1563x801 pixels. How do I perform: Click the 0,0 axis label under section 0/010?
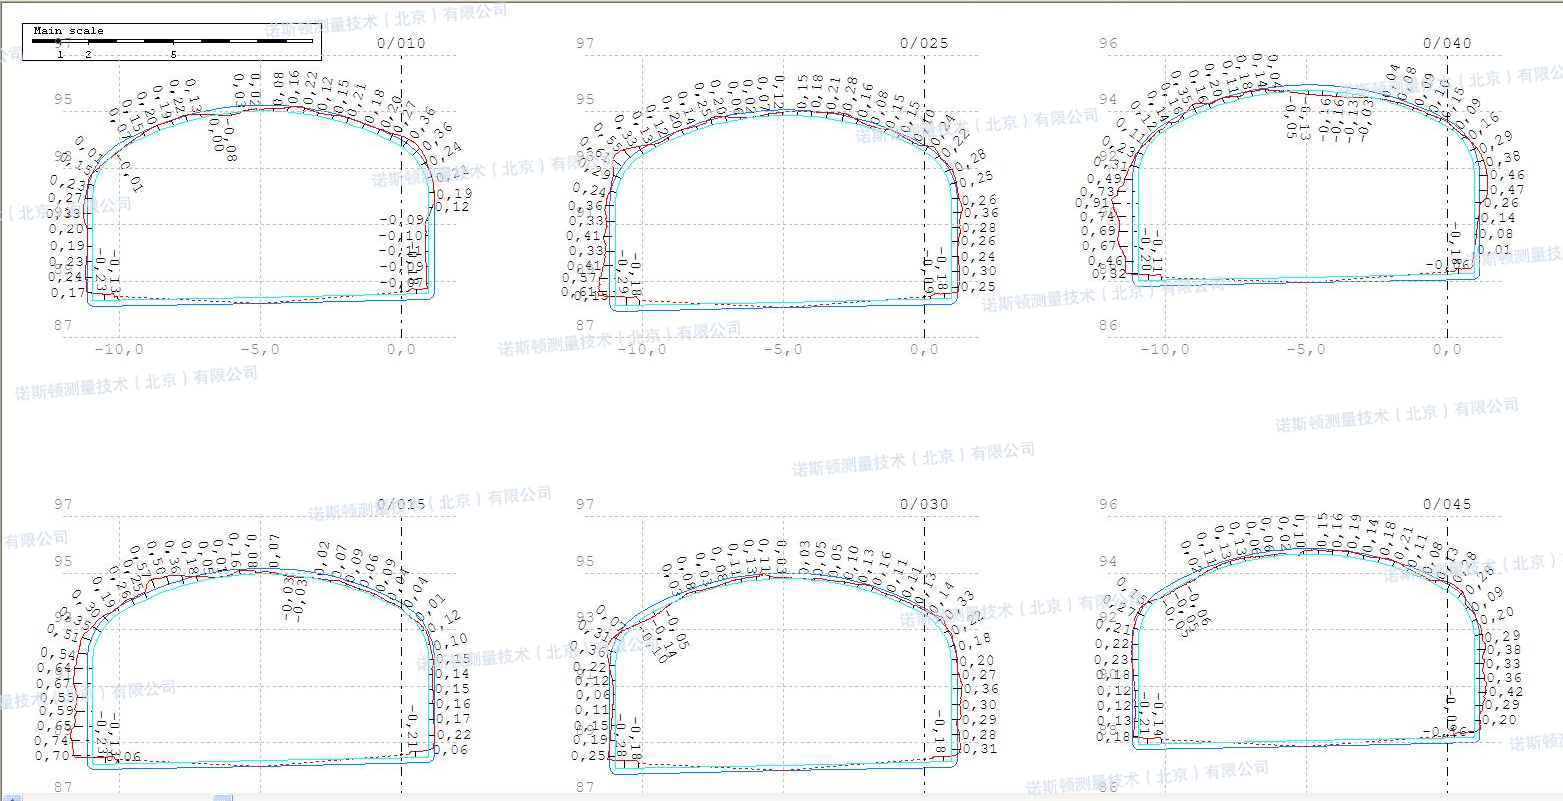pyautogui.click(x=401, y=349)
